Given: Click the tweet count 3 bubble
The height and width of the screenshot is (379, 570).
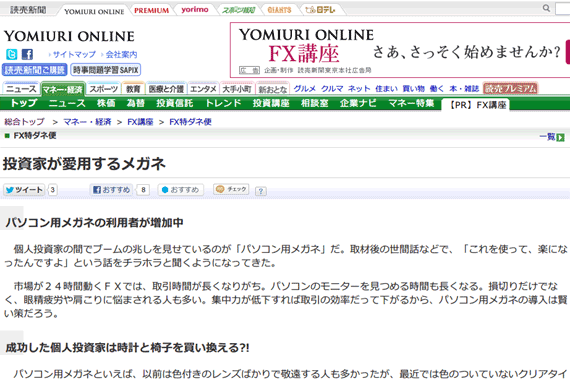Looking at the screenshot, I should point(53,190).
